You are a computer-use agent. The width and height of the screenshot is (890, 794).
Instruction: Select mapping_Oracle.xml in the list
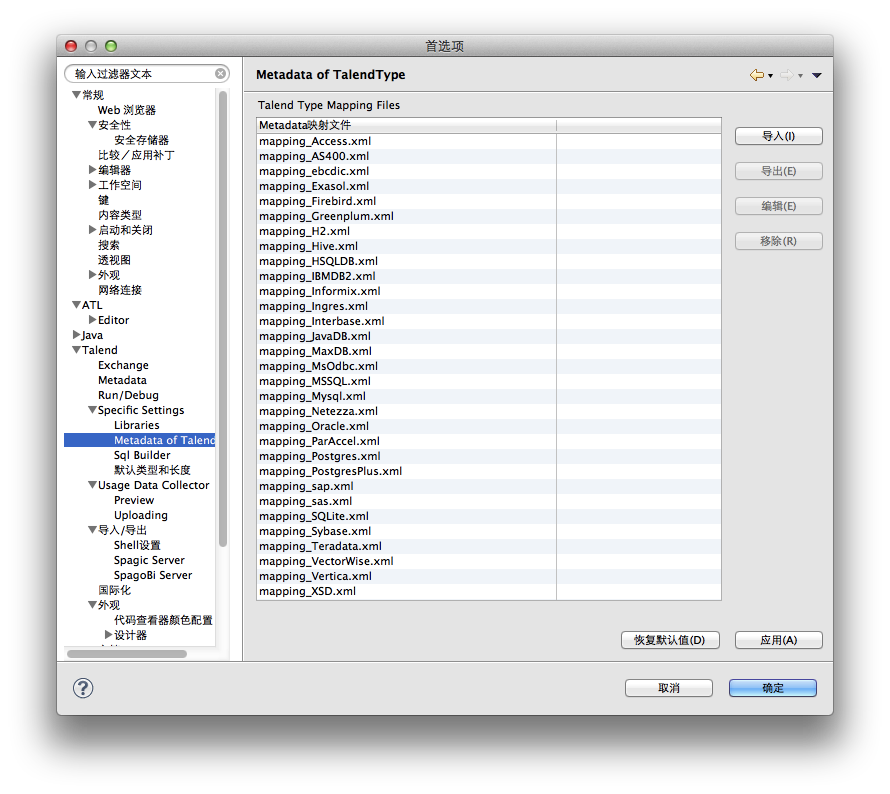313,426
